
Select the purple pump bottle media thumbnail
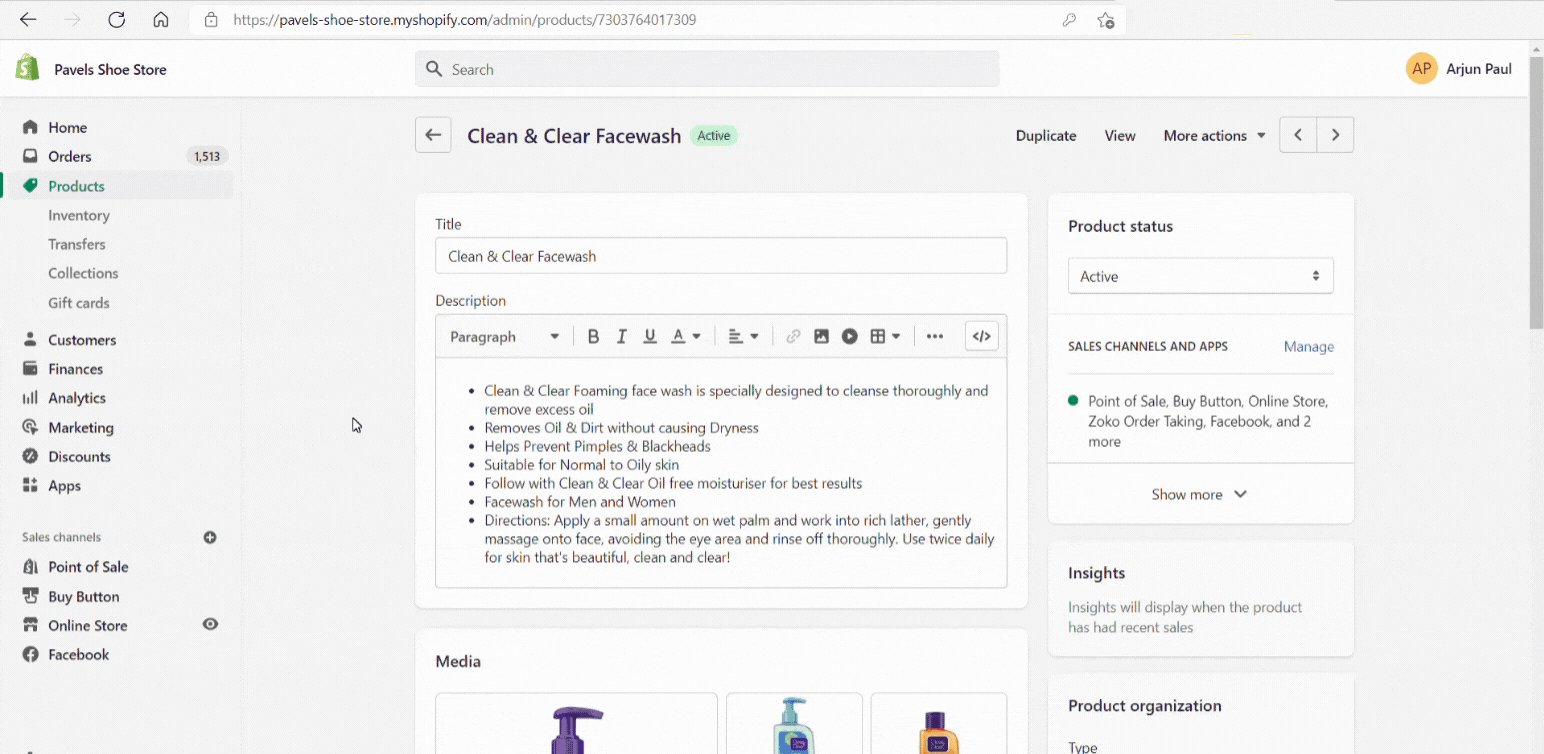577,723
